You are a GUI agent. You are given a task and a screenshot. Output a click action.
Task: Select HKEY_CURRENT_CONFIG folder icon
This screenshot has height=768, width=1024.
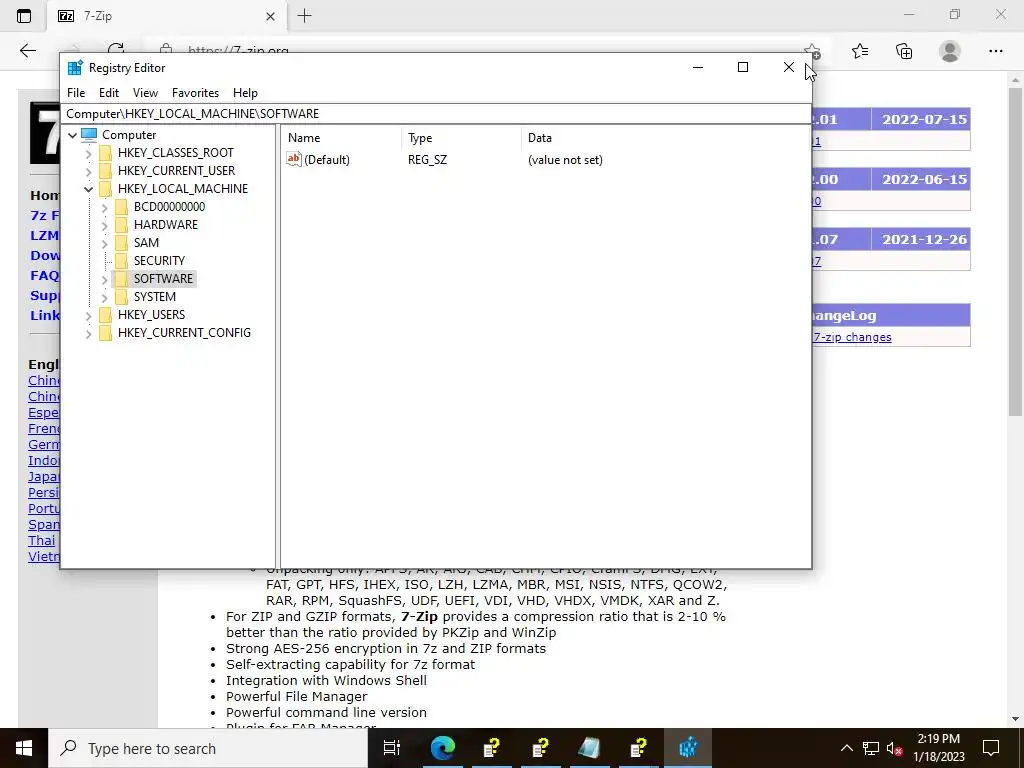click(105, 332)
